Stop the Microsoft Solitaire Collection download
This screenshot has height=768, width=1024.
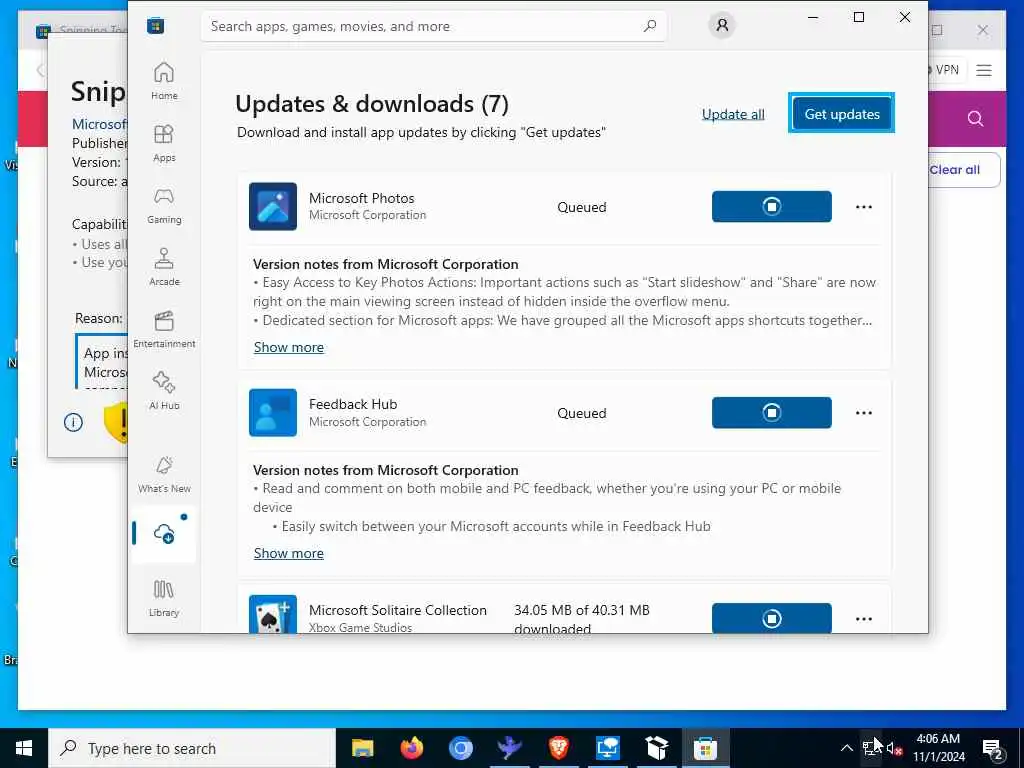772,618
